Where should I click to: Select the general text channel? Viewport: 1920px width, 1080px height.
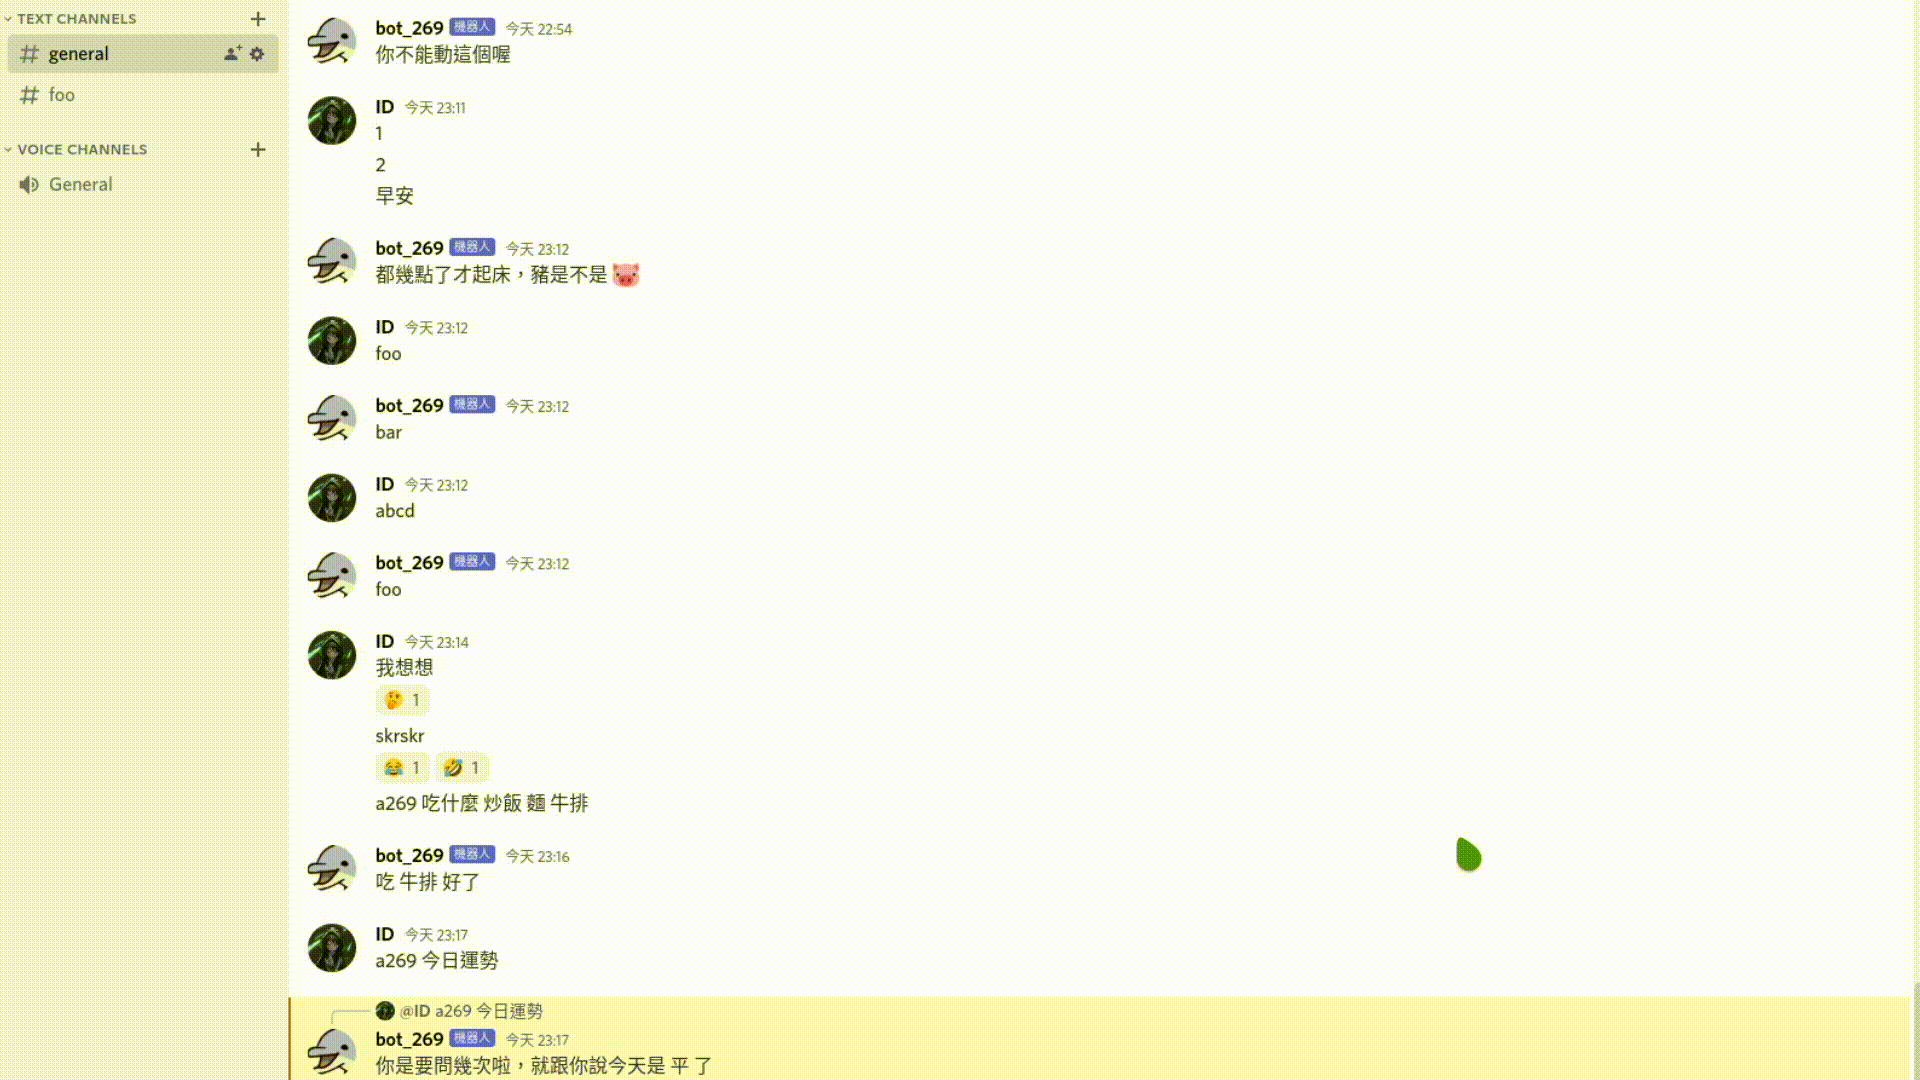[143, 54]
